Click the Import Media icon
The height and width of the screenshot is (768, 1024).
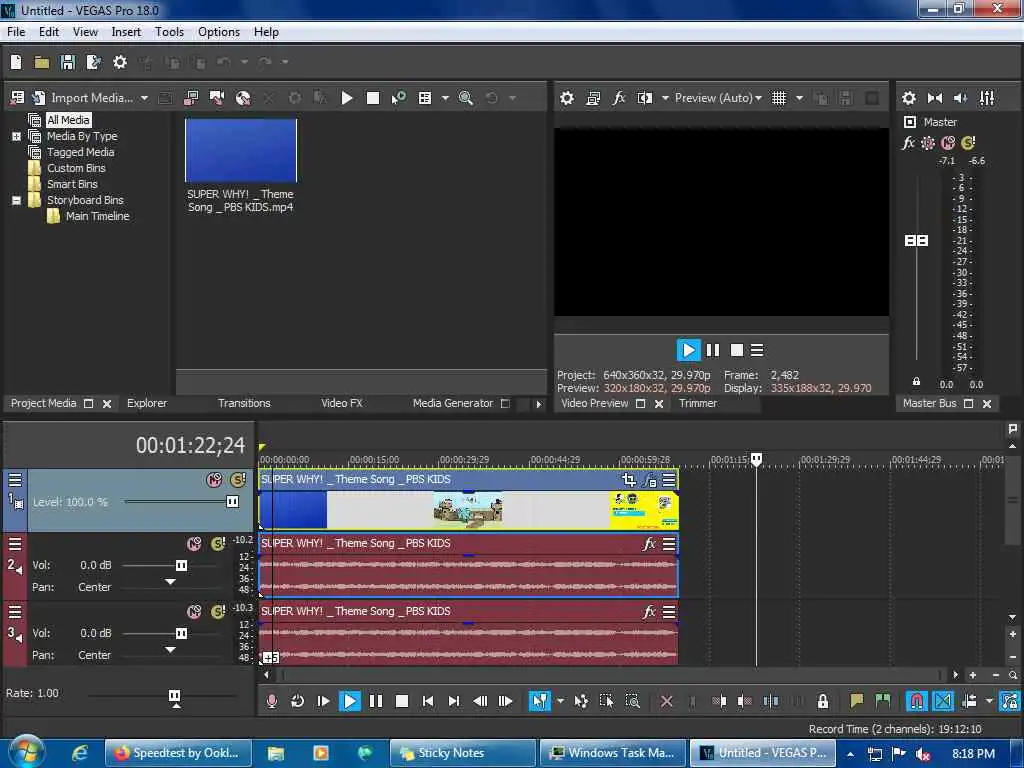(x=38, y=98)
